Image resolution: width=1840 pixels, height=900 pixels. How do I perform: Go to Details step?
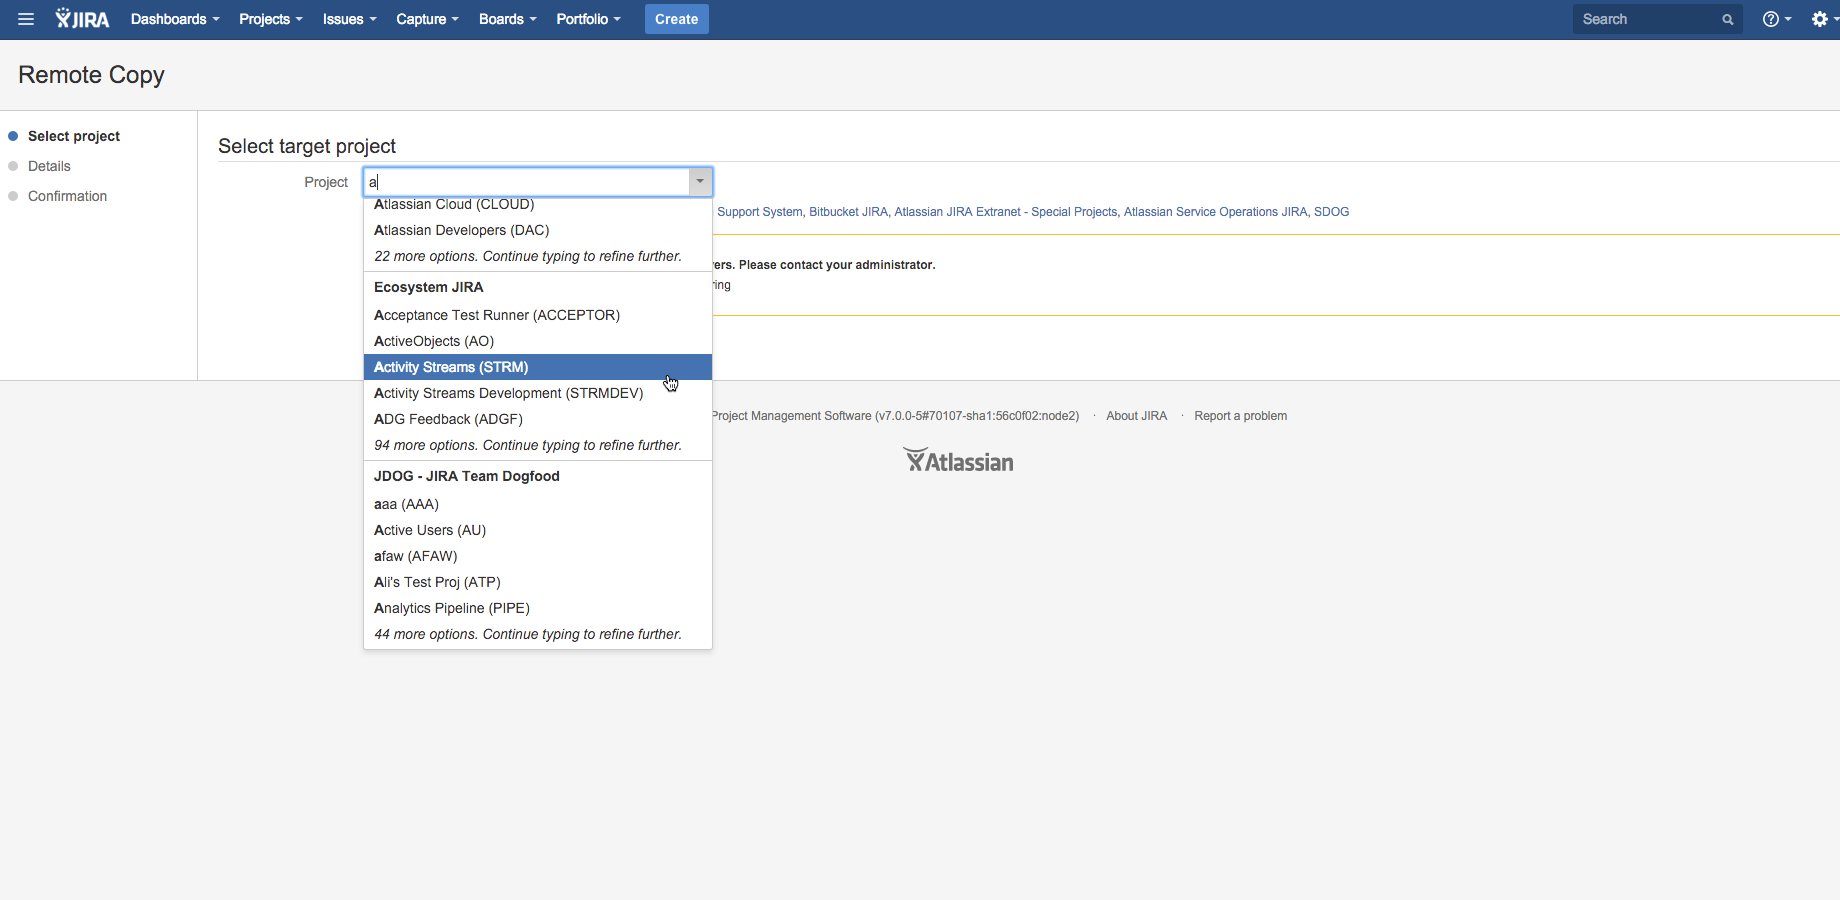pos(49,166)
